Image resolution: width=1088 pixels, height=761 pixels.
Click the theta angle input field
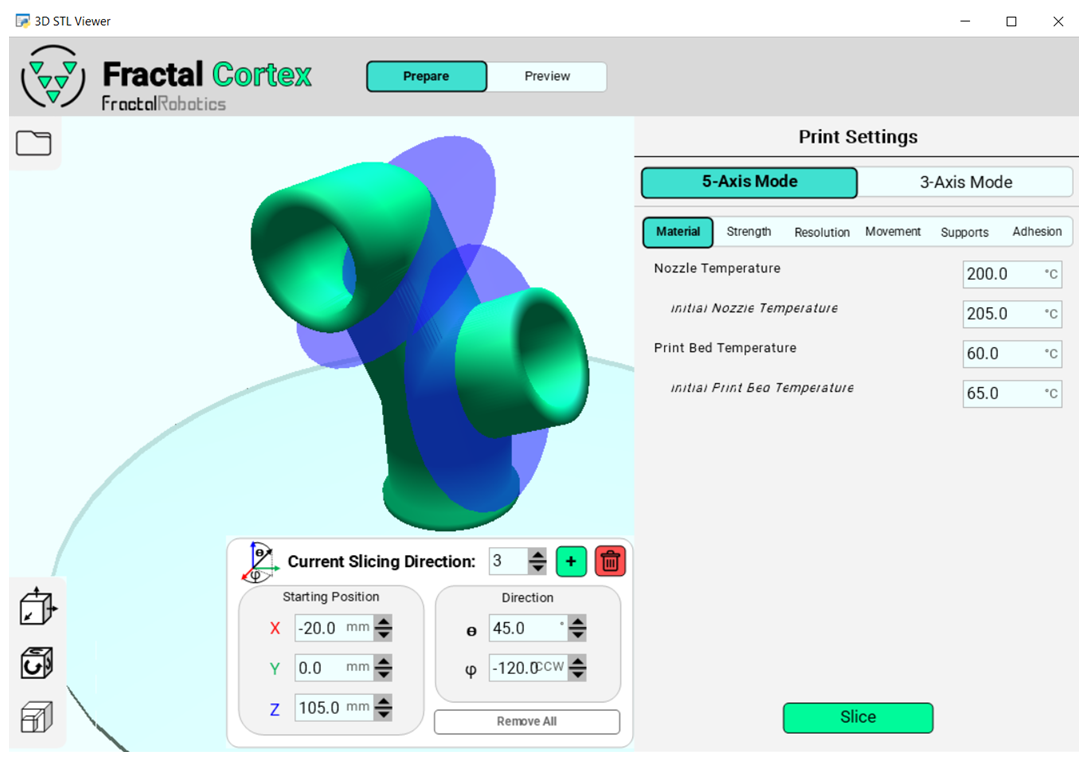click(x=529, y=628)
